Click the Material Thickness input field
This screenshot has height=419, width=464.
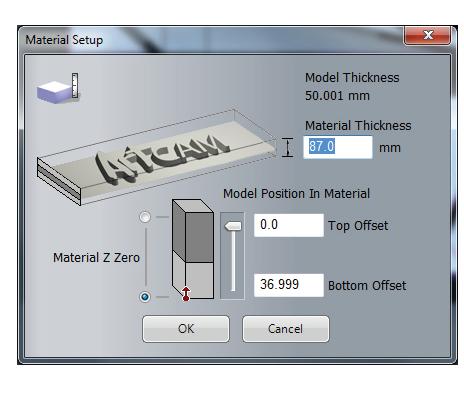coord(338,147)
